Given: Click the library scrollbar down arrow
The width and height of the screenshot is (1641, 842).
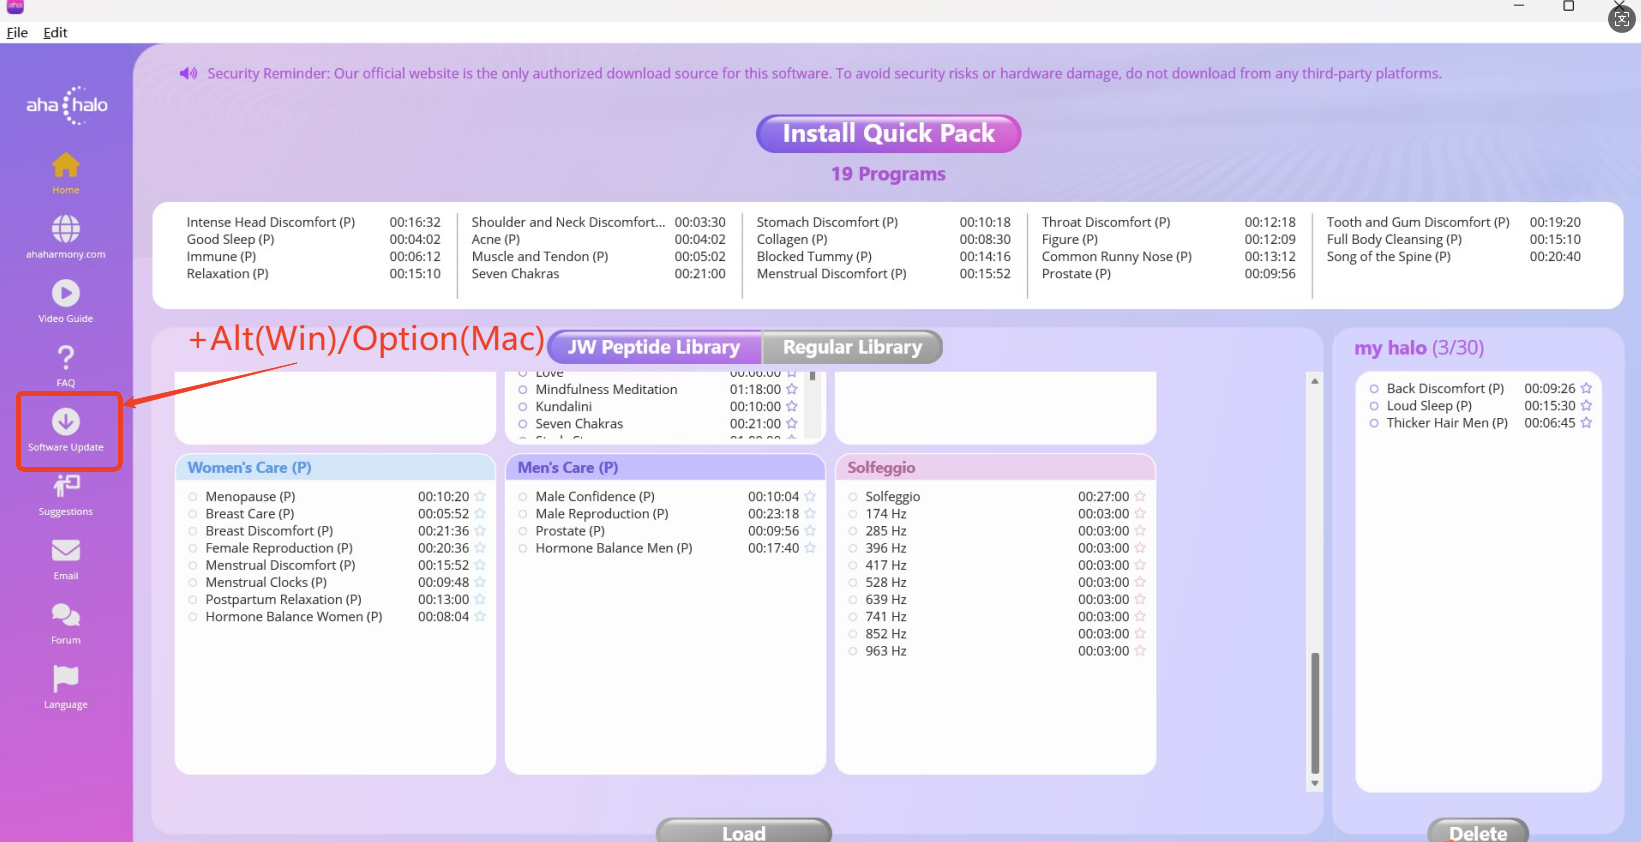Looking at the screenshot, I should pos(1315,783).
